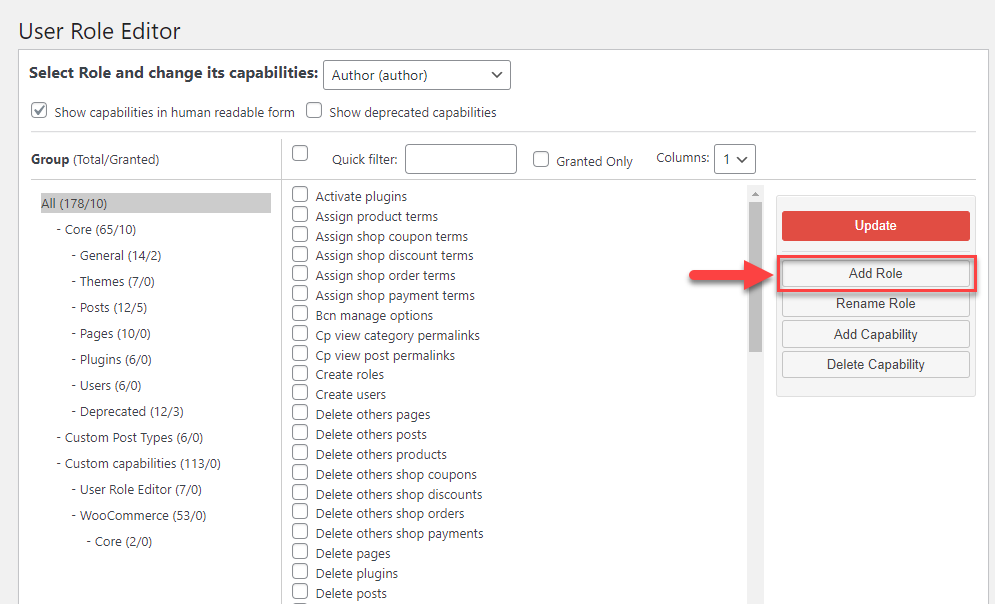Select the General (14/2) group
The image size is (995, 604).
(x=120, y=256)
